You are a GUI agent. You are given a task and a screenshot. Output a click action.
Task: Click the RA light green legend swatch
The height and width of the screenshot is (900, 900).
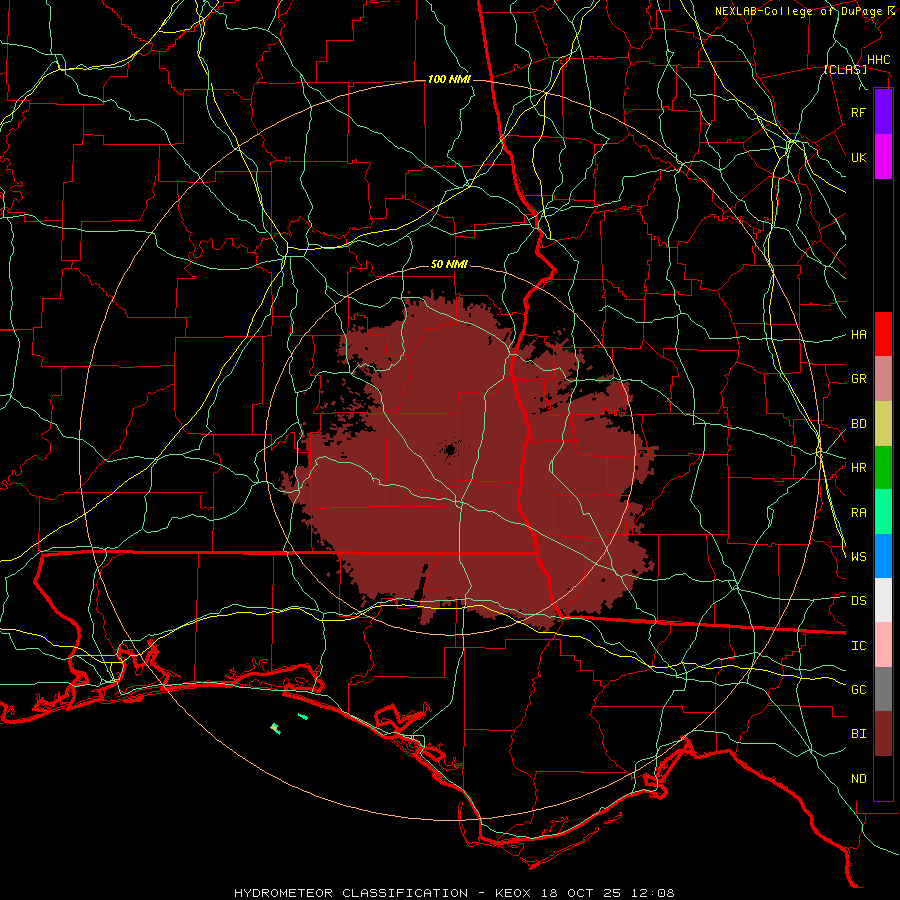click(x=883, y=512)
